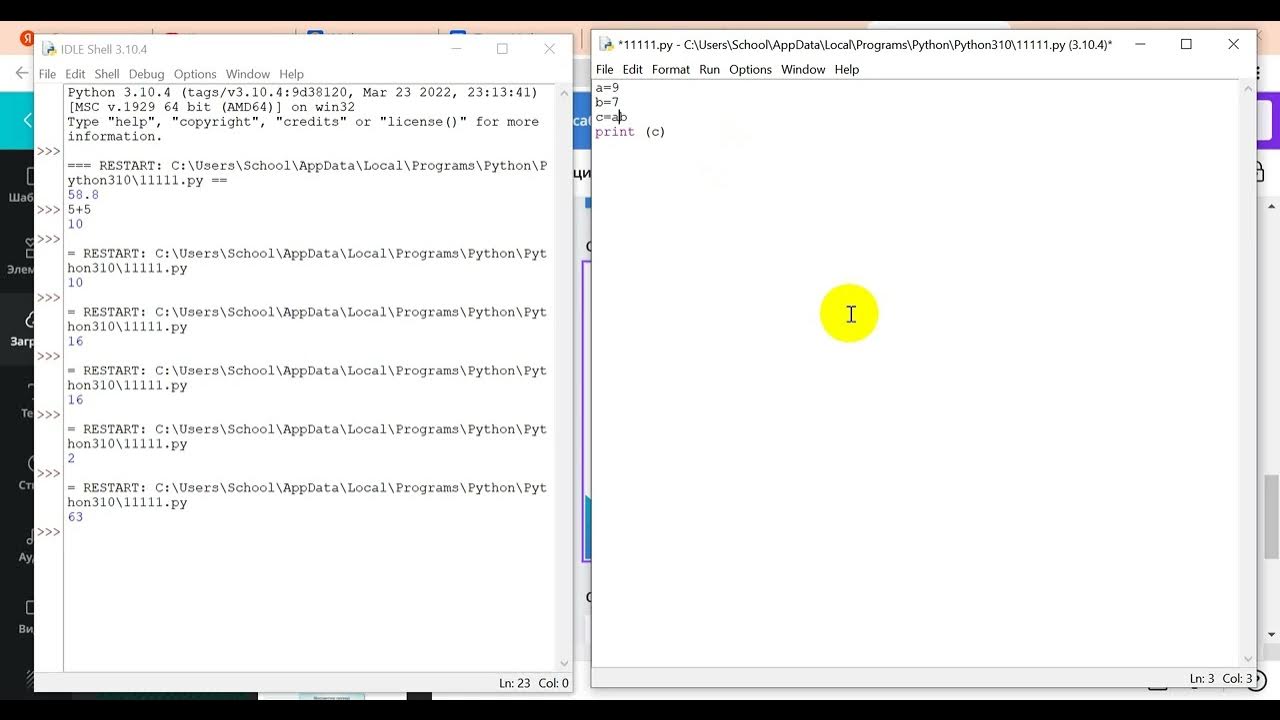Viewport: 1280px width, 720px height.
Task: Click the print (c) line in editor
Action: click(630, 132)
